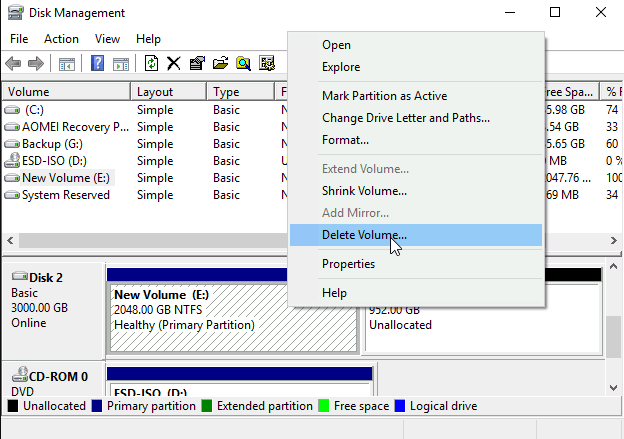Select the New Volume (E:) partition block

click(x=233, y=318)
